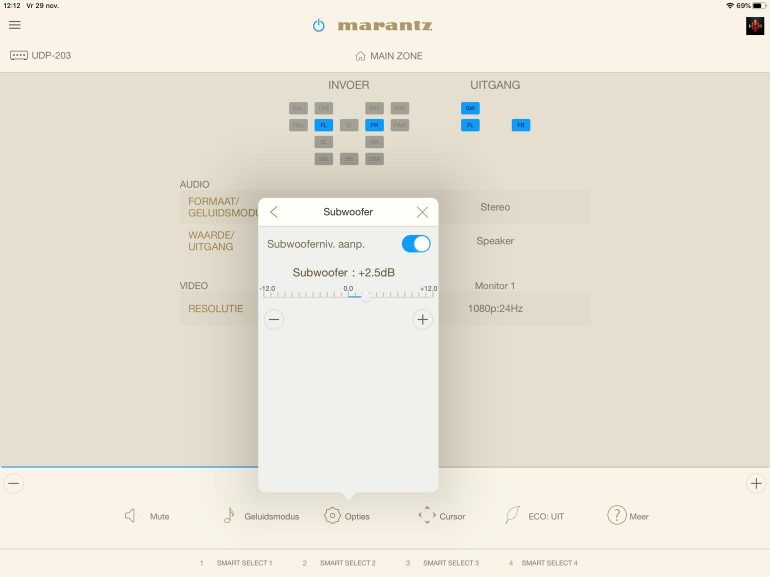Decrease subwoofer level with minus button

[x=274, y=319]
